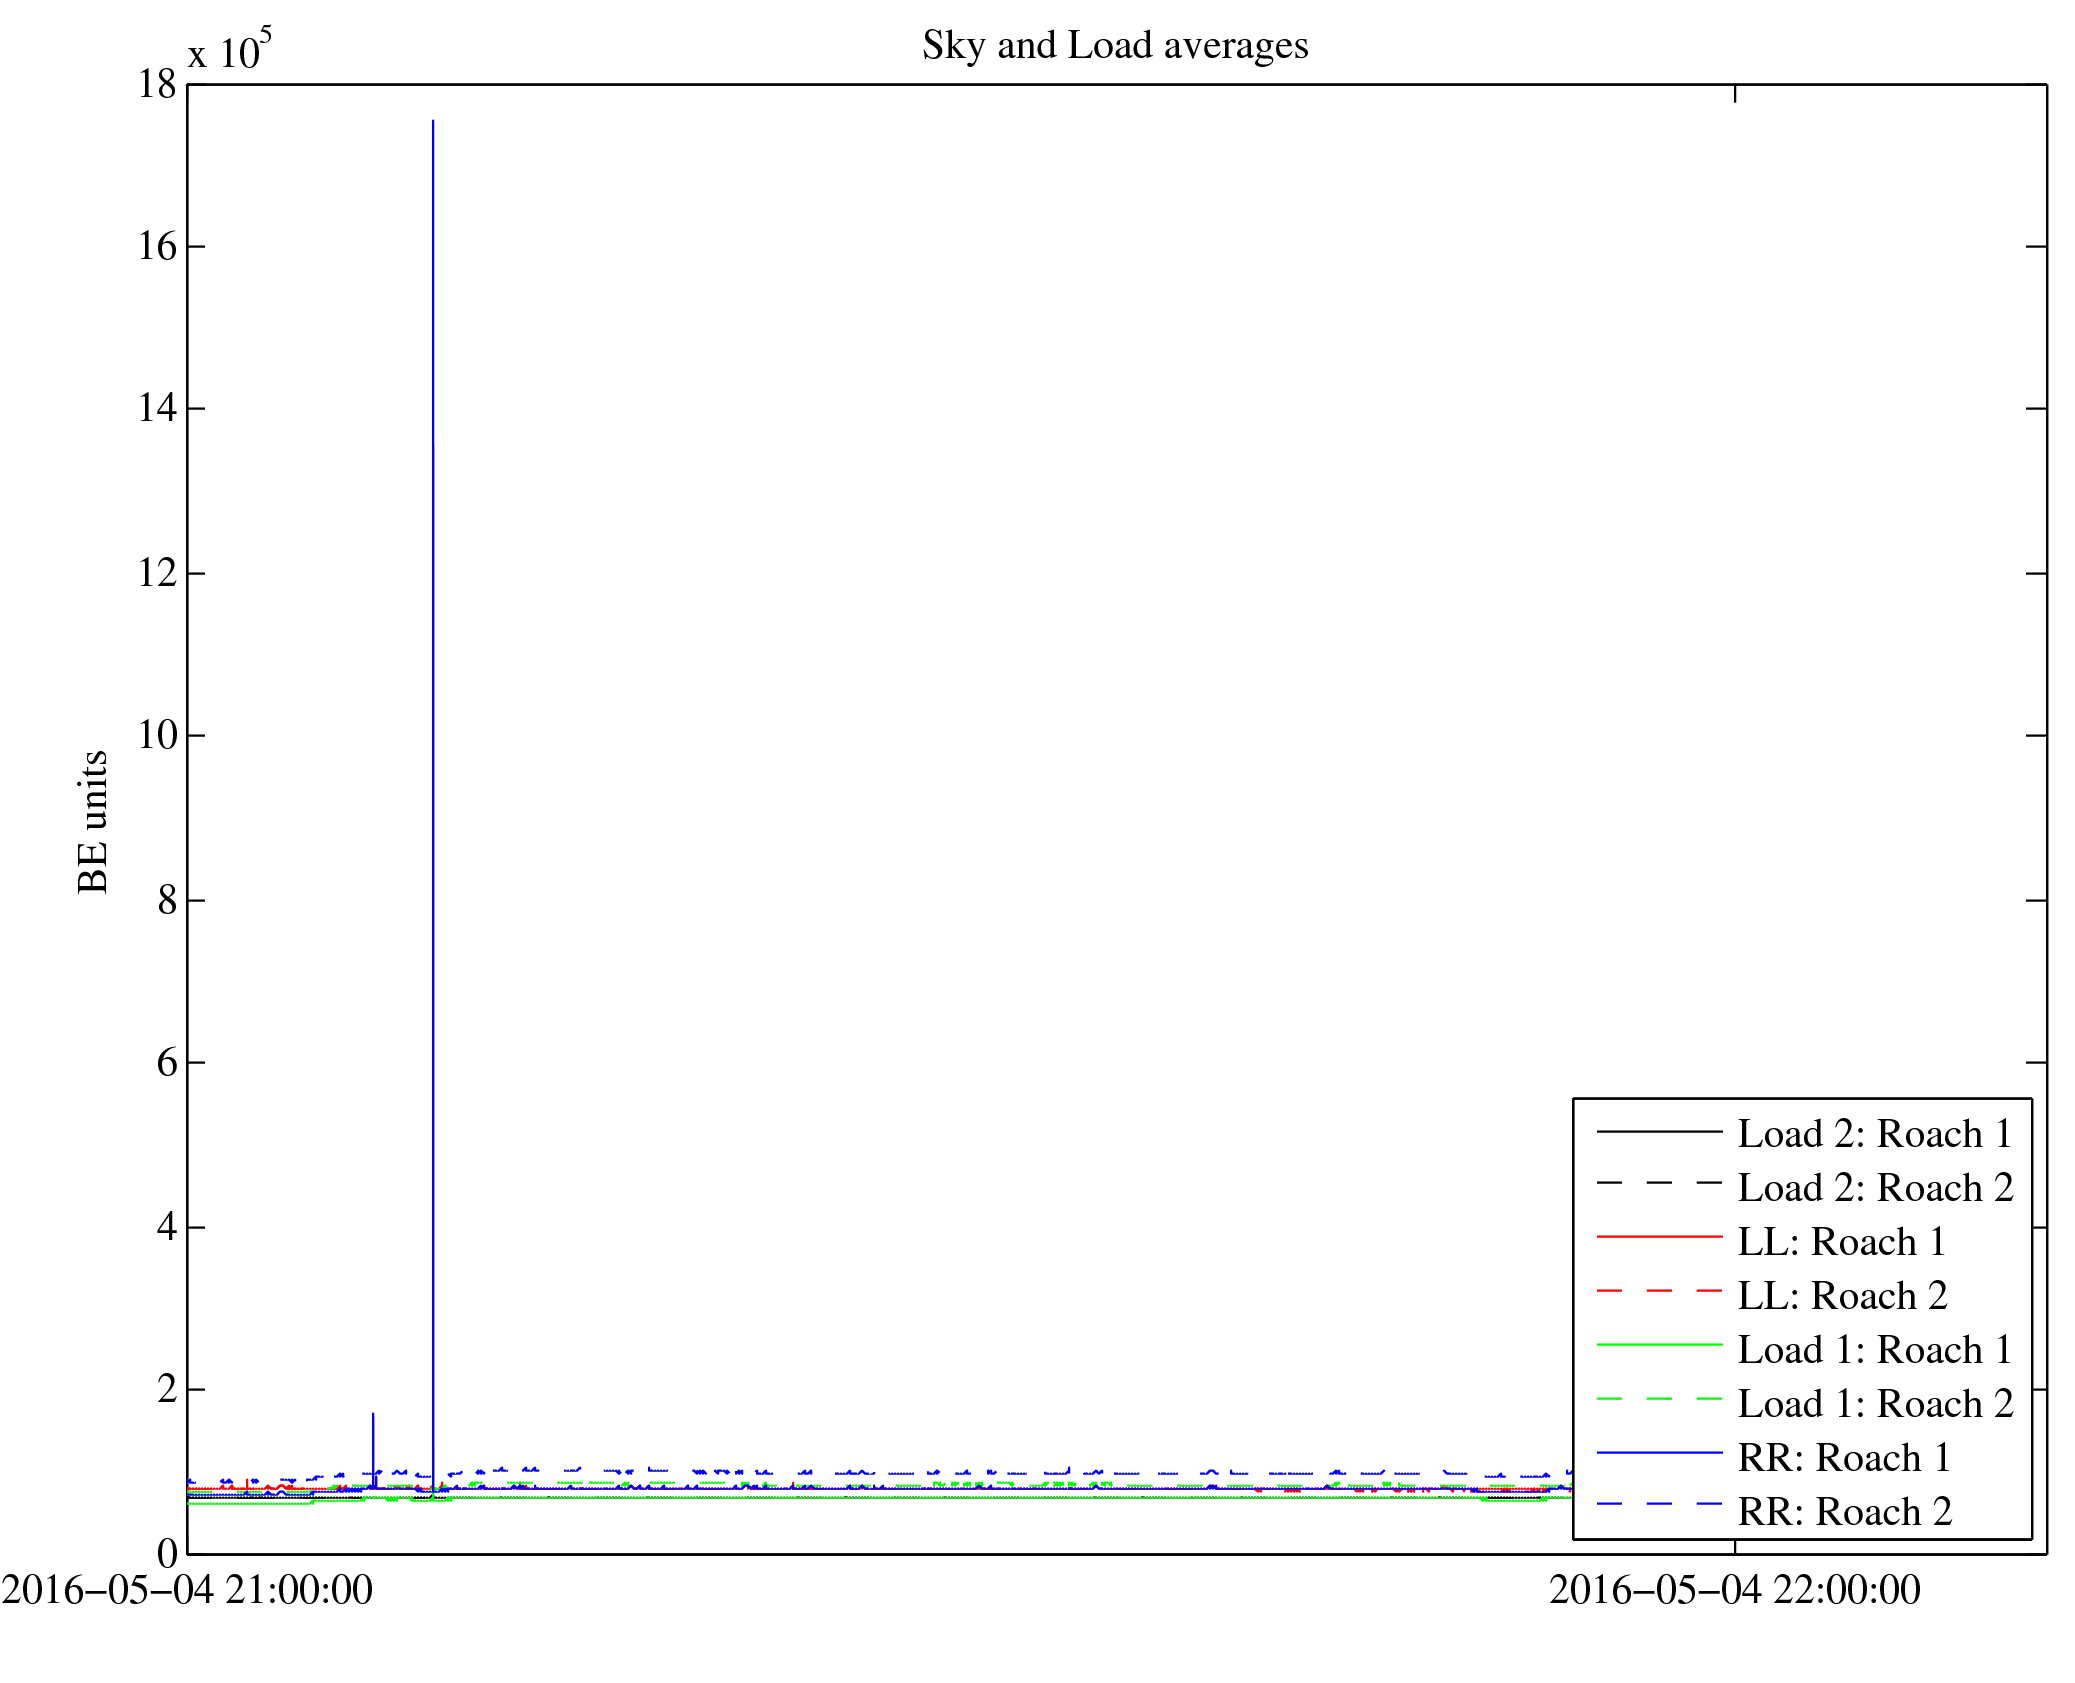Click 'Load 1: Roach 2' legend text
2075x1683 pixels.
tap(1874, 1404)
